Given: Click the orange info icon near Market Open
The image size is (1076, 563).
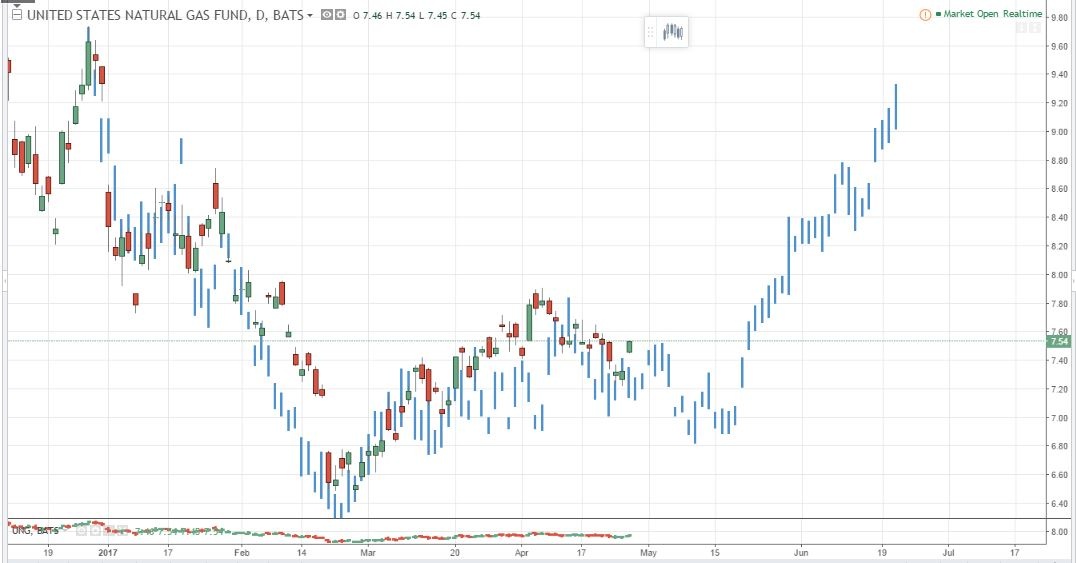Looking at the screenshot, I should [x=925, y=14].
